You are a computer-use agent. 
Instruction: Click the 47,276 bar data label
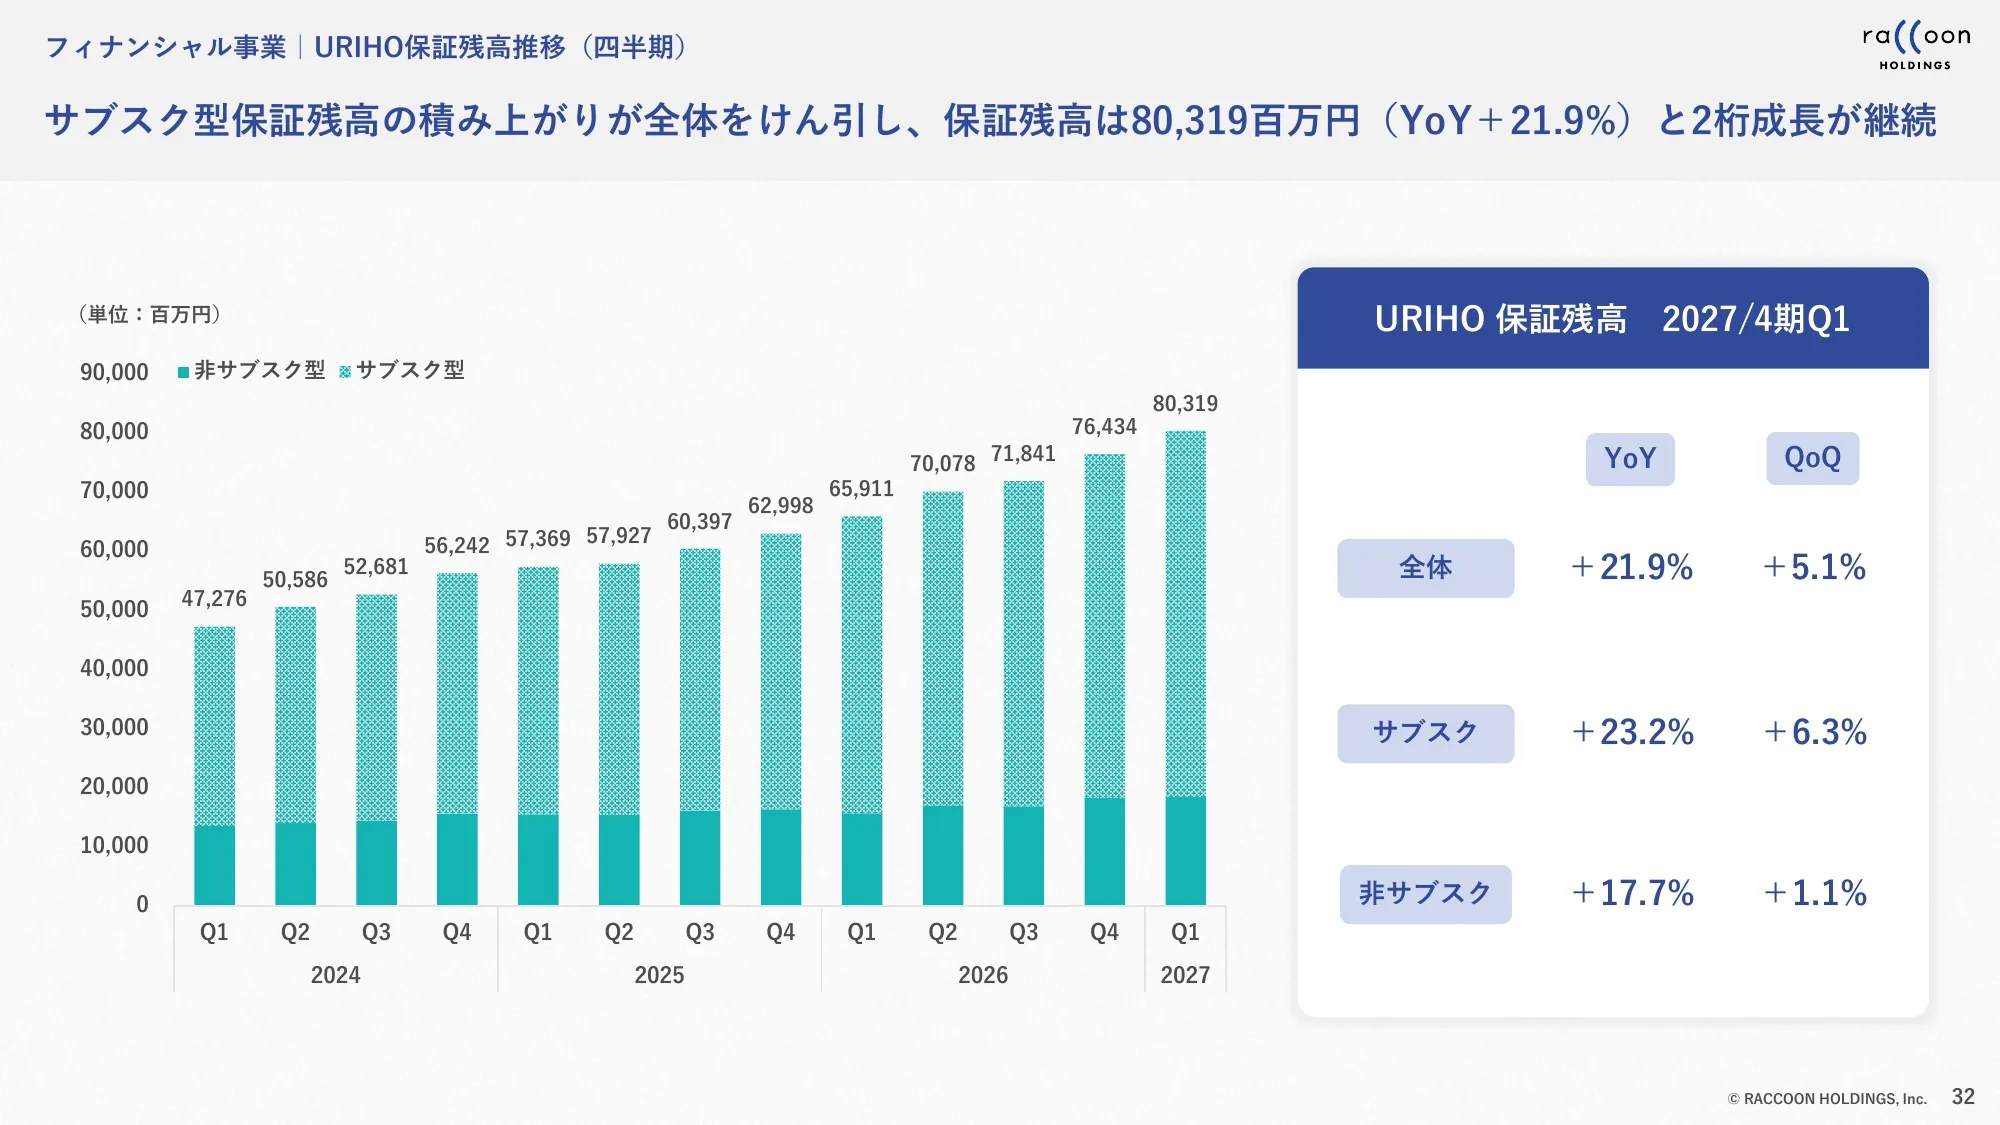click(x=214, y=599)
